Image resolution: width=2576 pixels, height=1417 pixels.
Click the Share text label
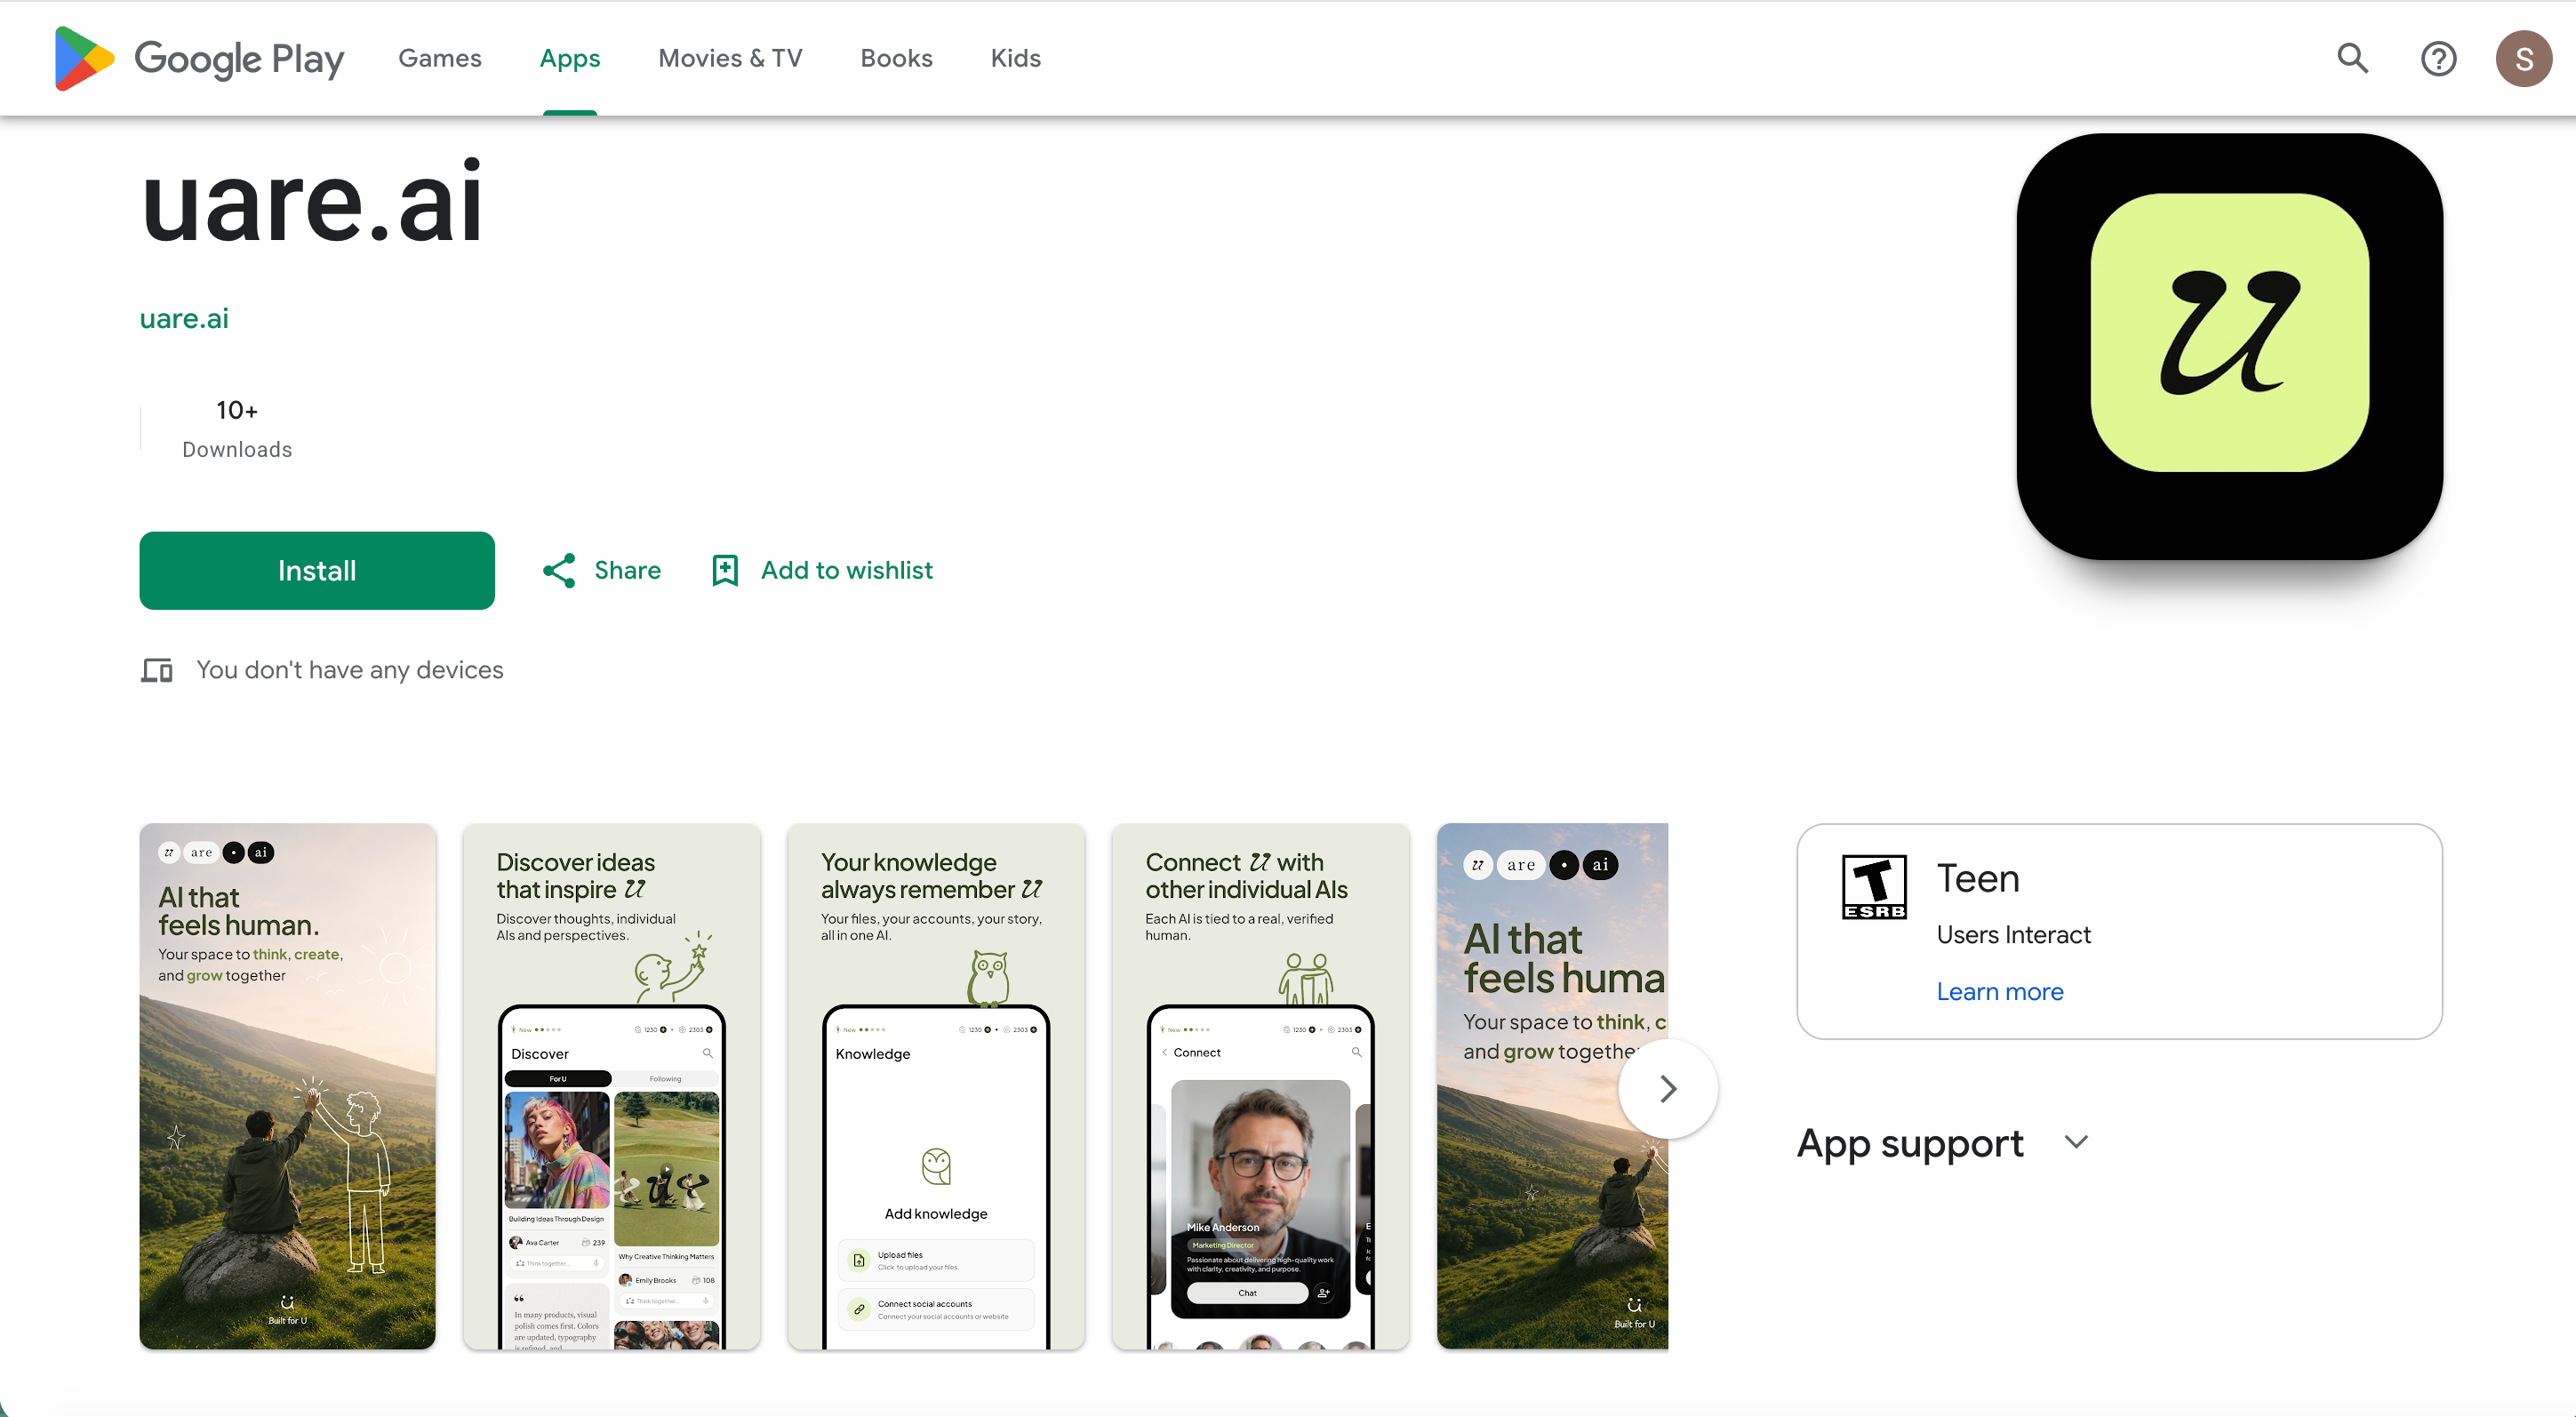click(x=627, y=570)
